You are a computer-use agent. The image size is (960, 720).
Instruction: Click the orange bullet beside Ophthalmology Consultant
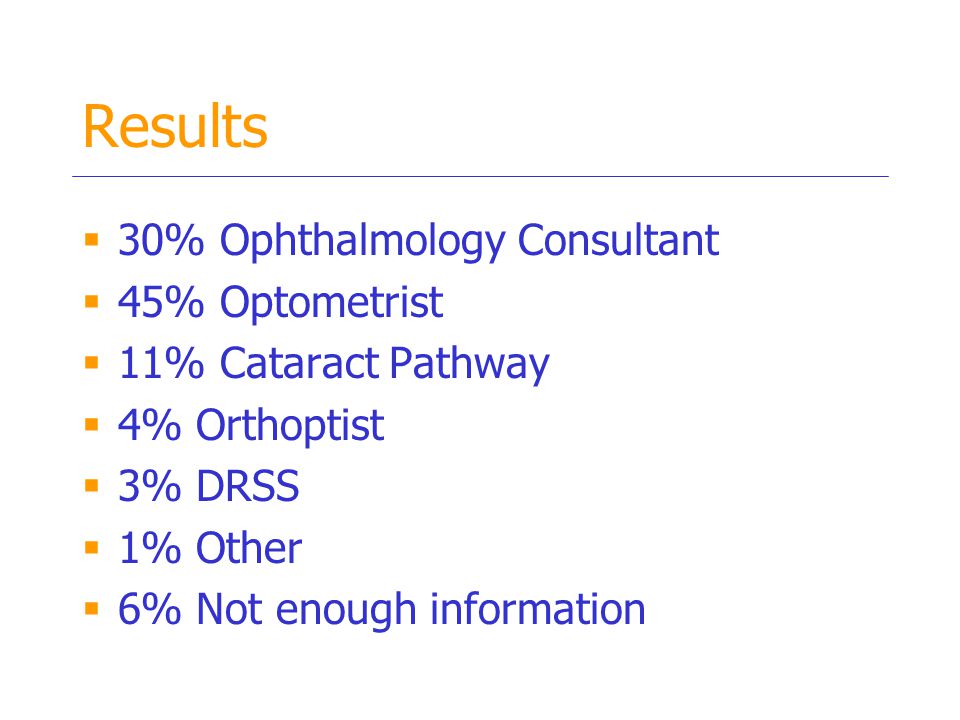coord(92,239)
